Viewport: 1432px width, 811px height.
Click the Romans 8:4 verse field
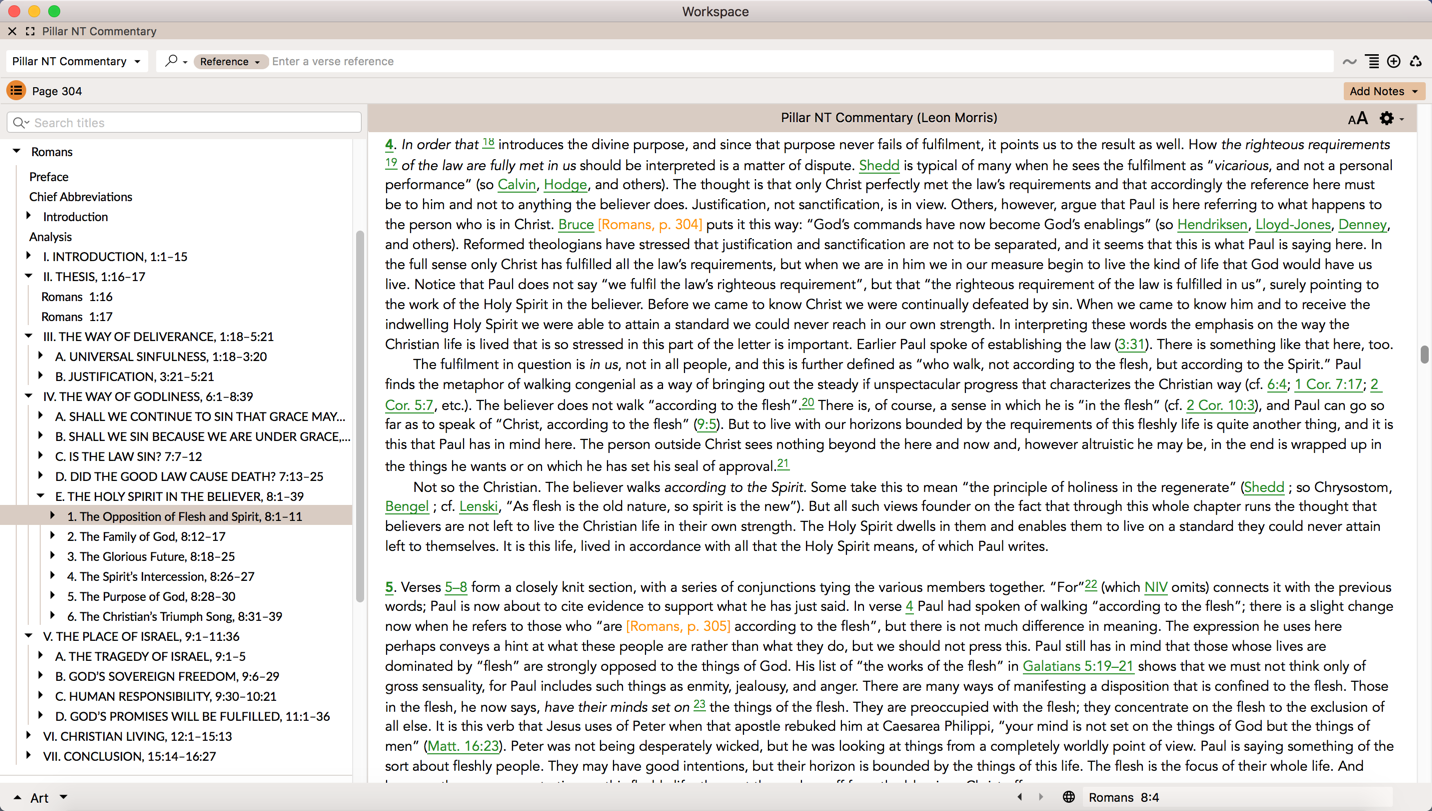coord(1239,797)
